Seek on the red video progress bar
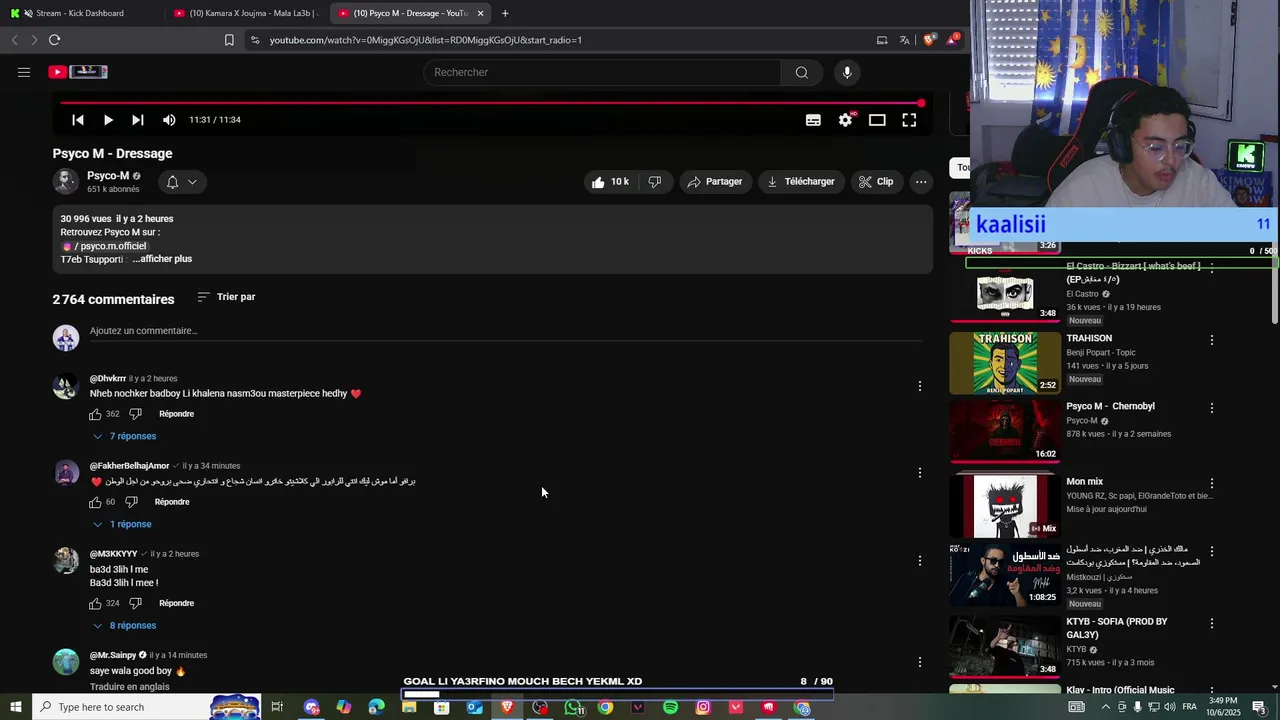Image resolution: width=1280 pixels, height=720 pixels. (491, 102)
